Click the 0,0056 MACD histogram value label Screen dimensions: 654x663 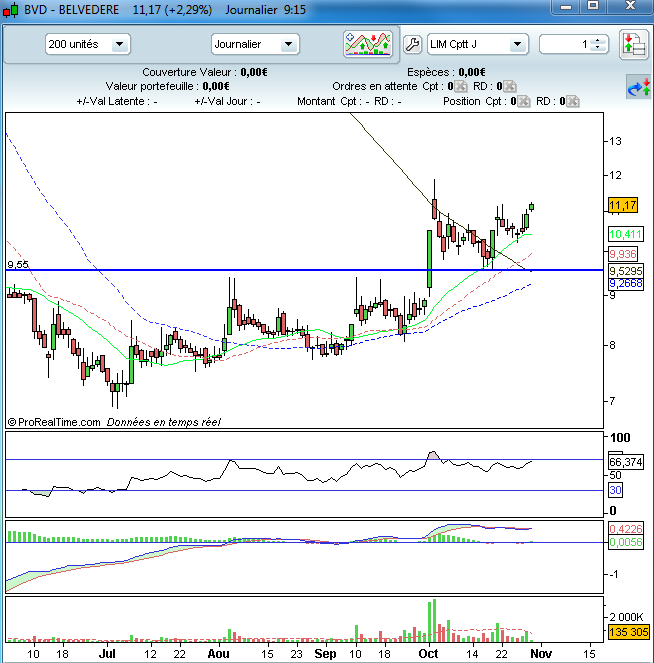(626, 542)
